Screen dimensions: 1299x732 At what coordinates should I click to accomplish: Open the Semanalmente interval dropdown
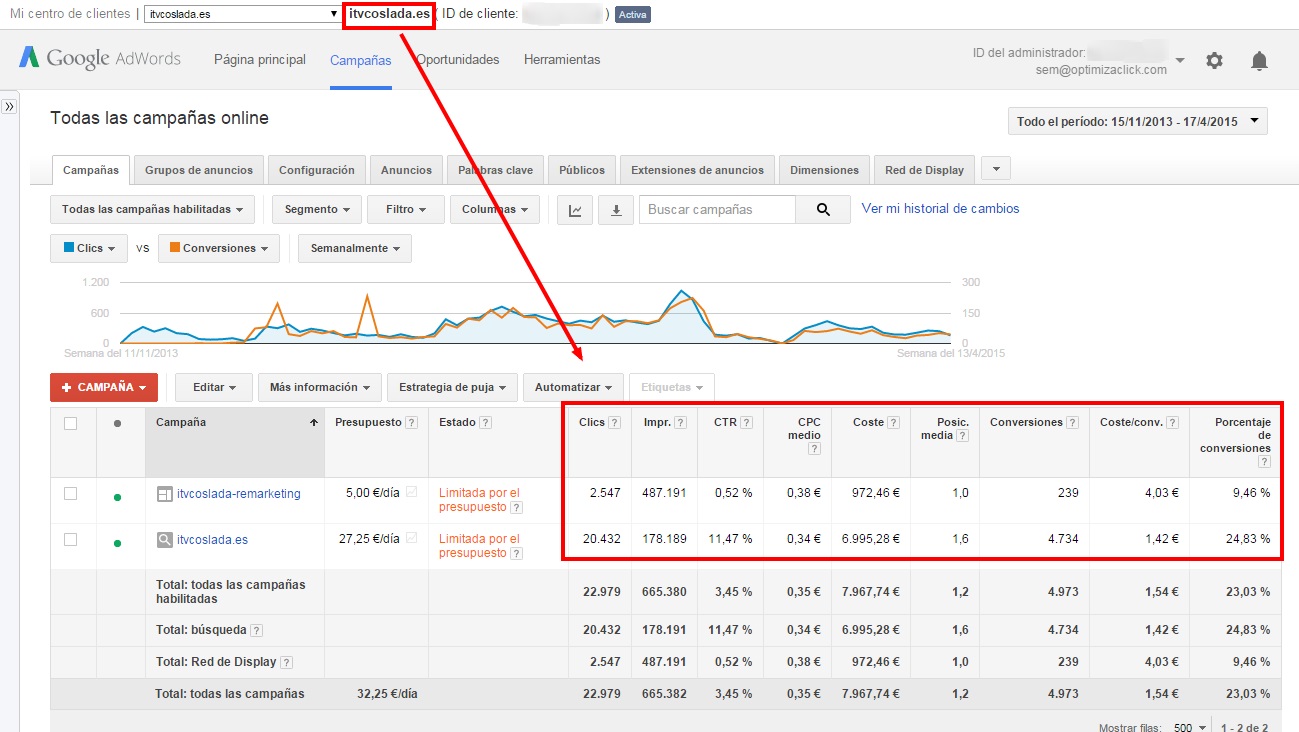(354, 248)
